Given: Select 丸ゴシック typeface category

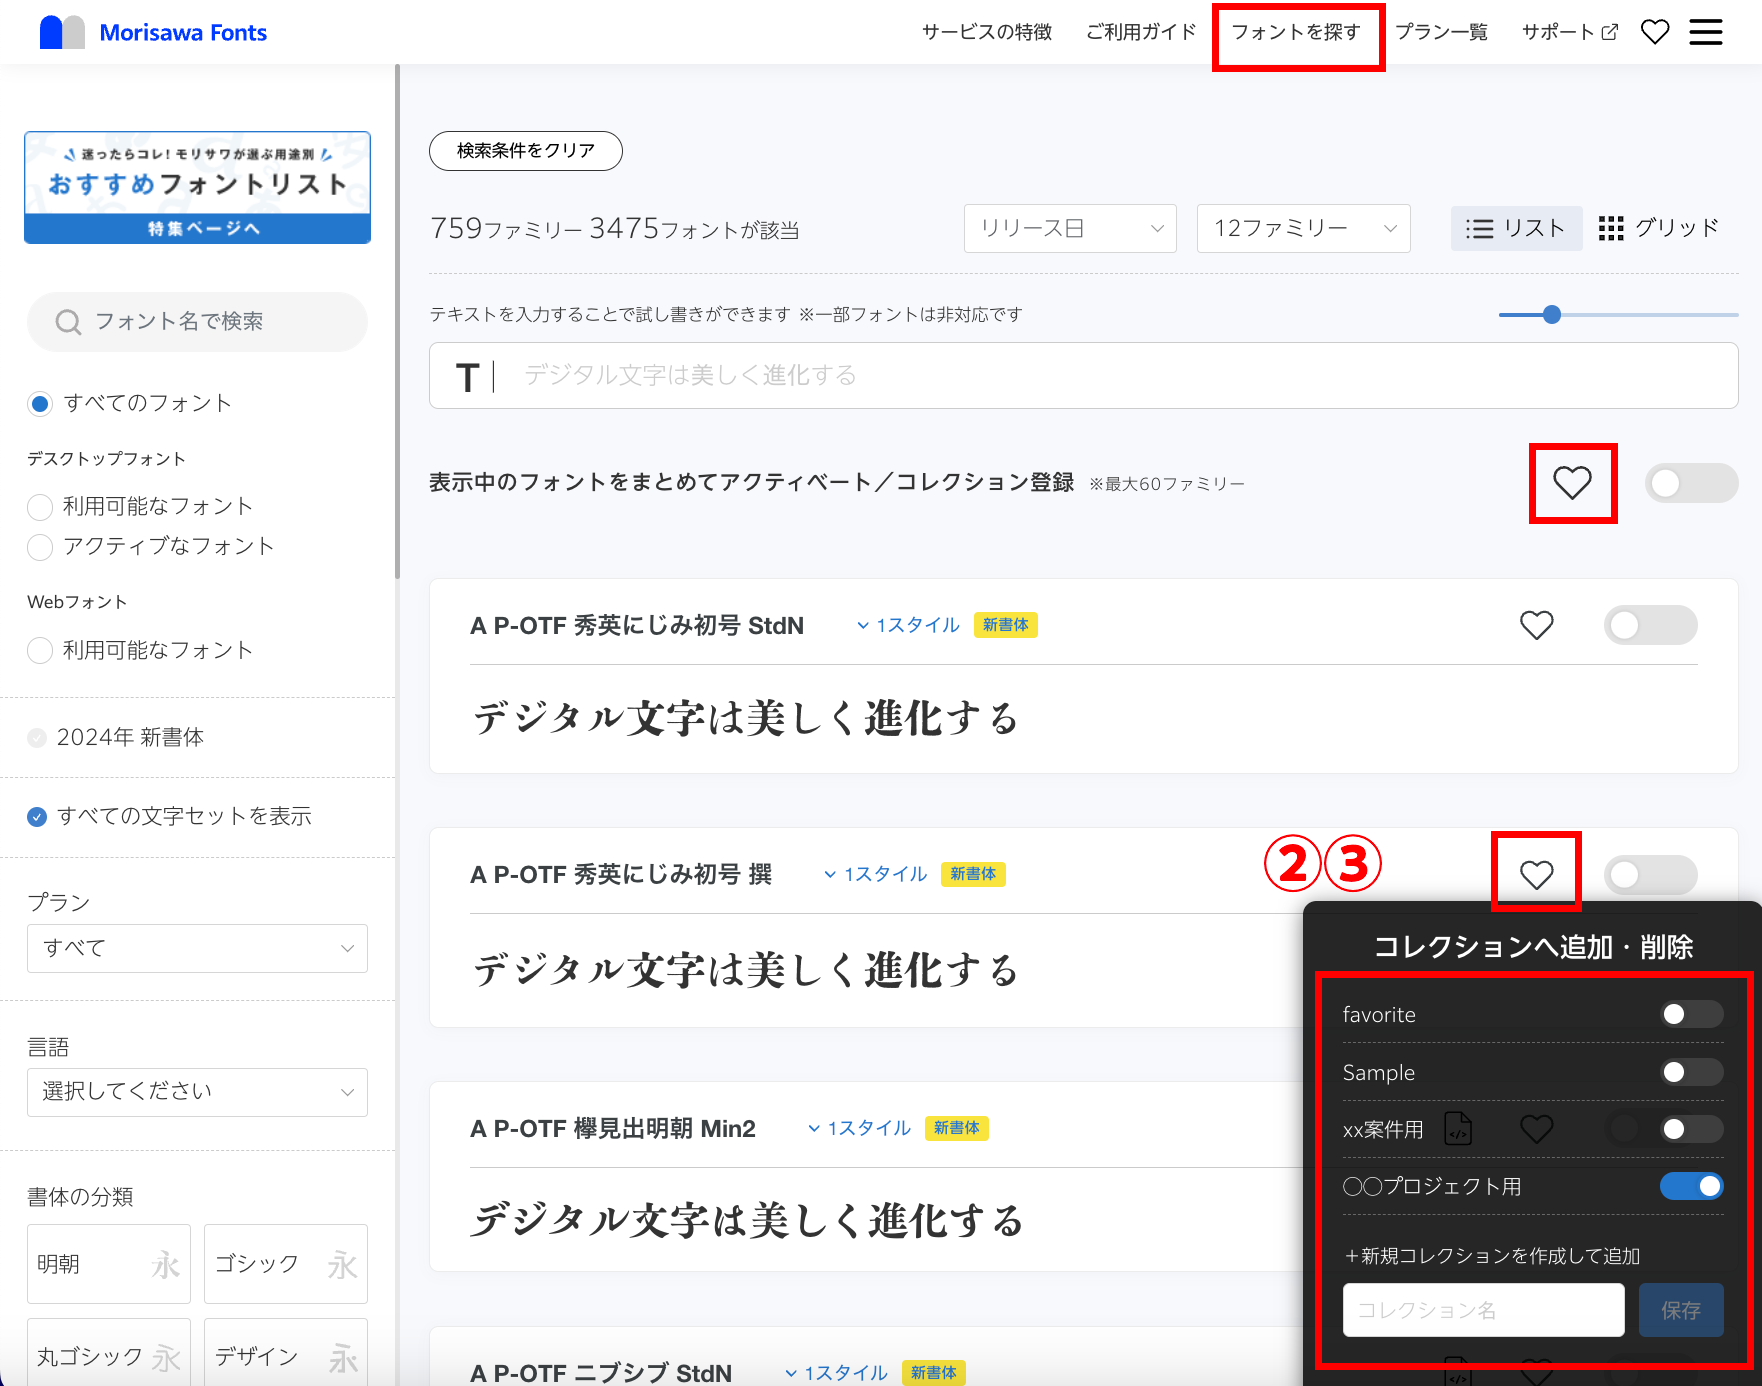Looking at the screenshot, I should [x=109, y=1353].
